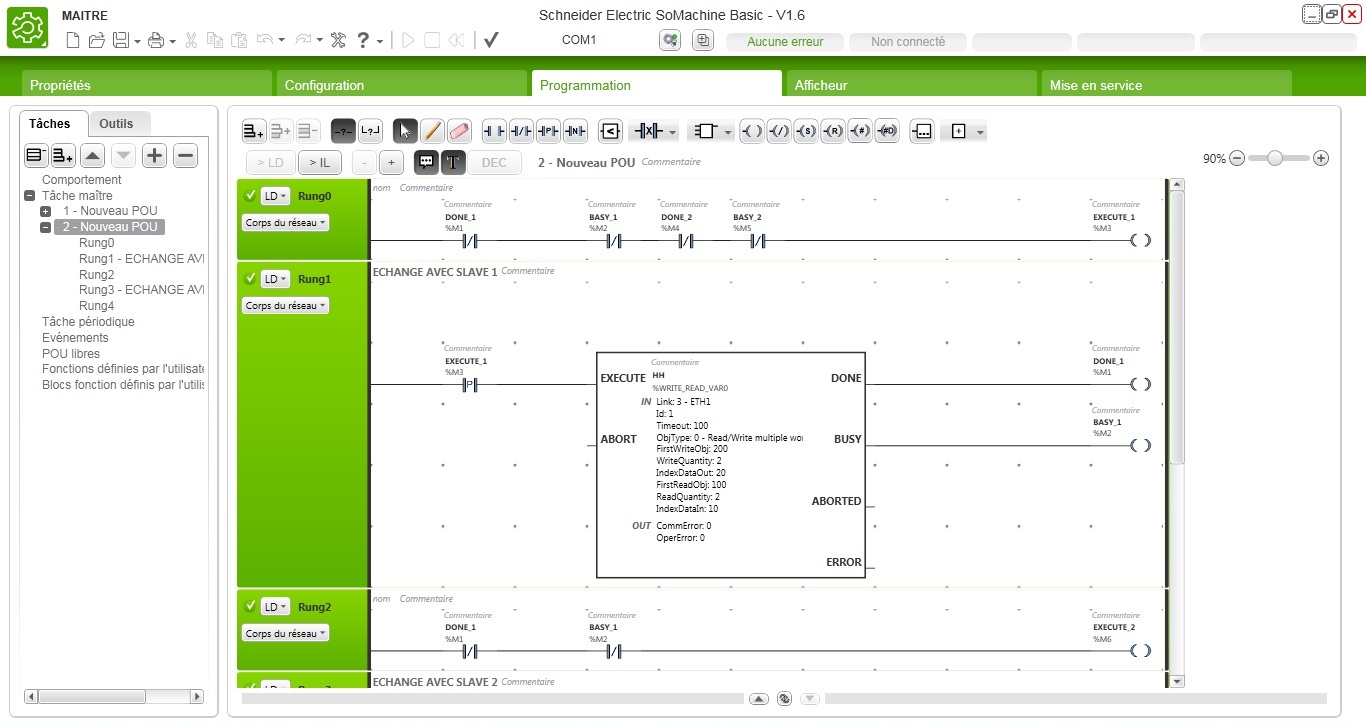Insert a comparison block
The image size is (1366, 728).
pos(611,131)
